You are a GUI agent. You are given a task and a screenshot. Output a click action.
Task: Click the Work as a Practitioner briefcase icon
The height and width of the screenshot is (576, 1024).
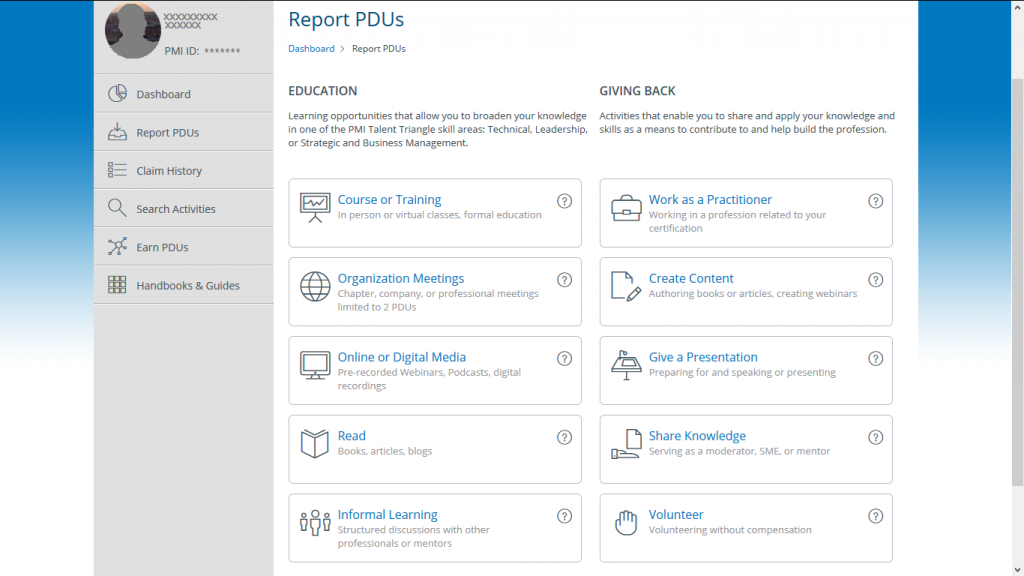click(626, 208)
